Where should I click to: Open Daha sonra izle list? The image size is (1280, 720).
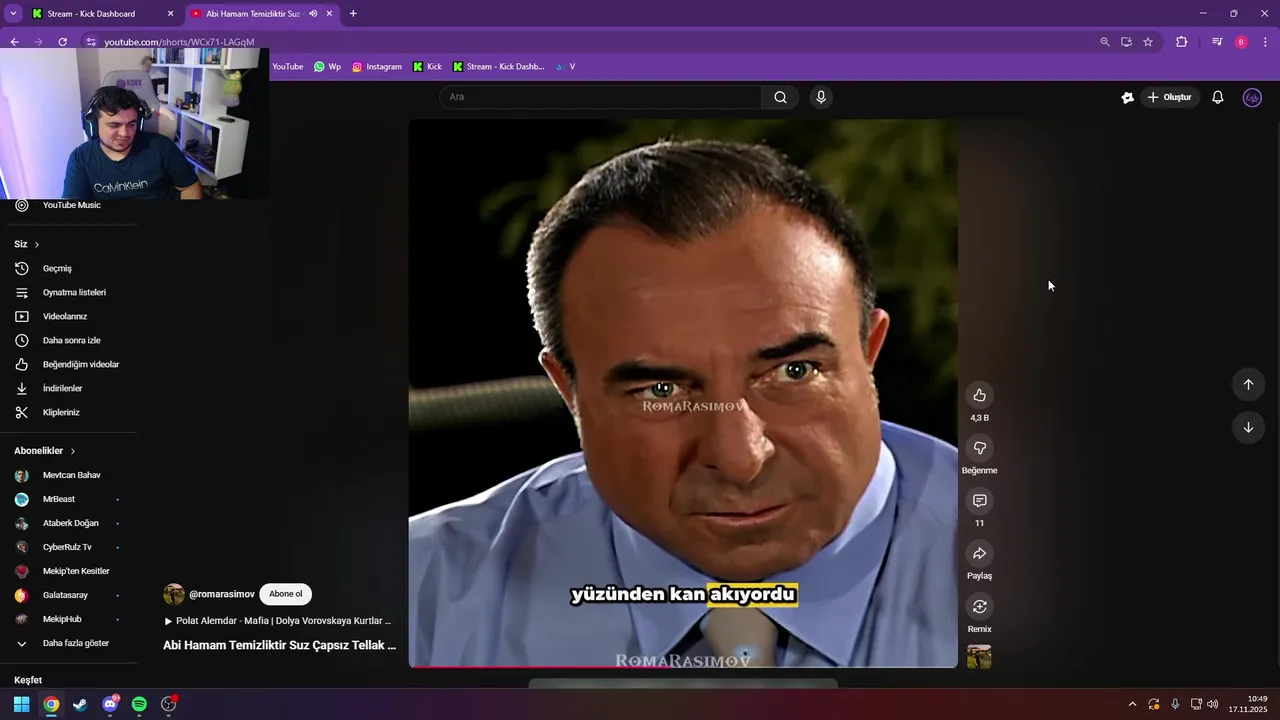pyautogui.click(x=70, y=340)
